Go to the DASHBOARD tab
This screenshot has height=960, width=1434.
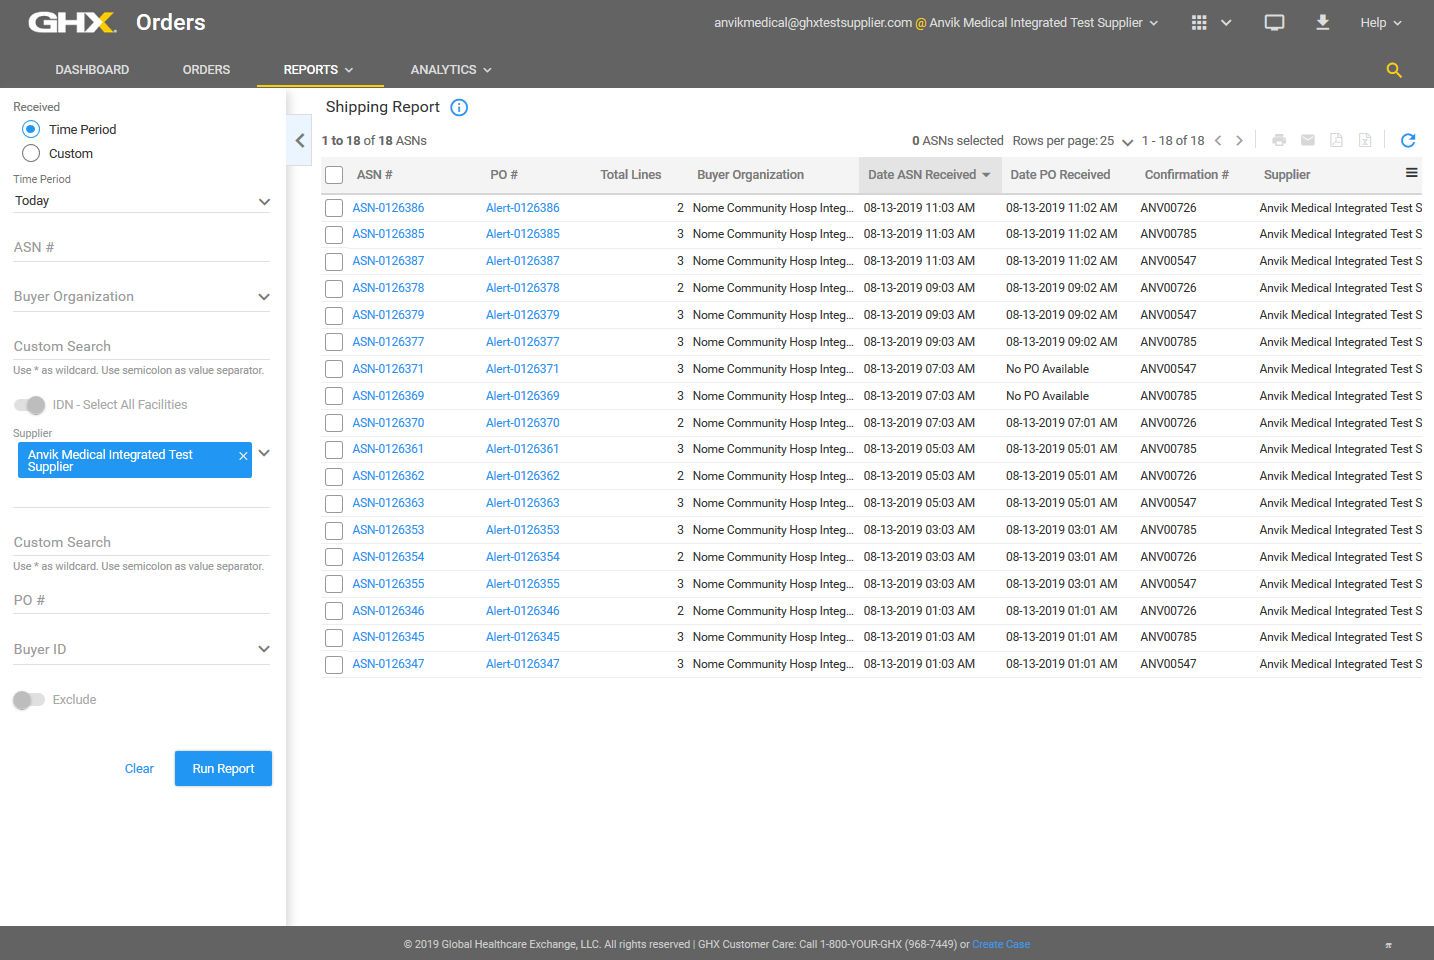92,70
